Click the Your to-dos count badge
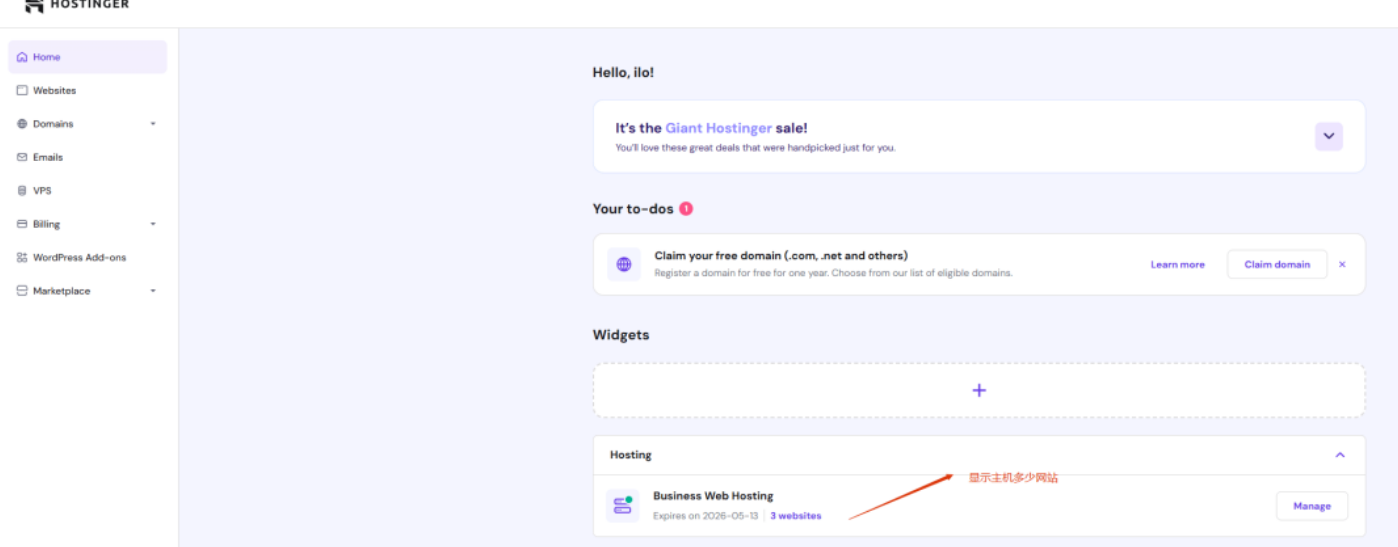Viewport: 1398px width, 547px height. coord(686,209)
